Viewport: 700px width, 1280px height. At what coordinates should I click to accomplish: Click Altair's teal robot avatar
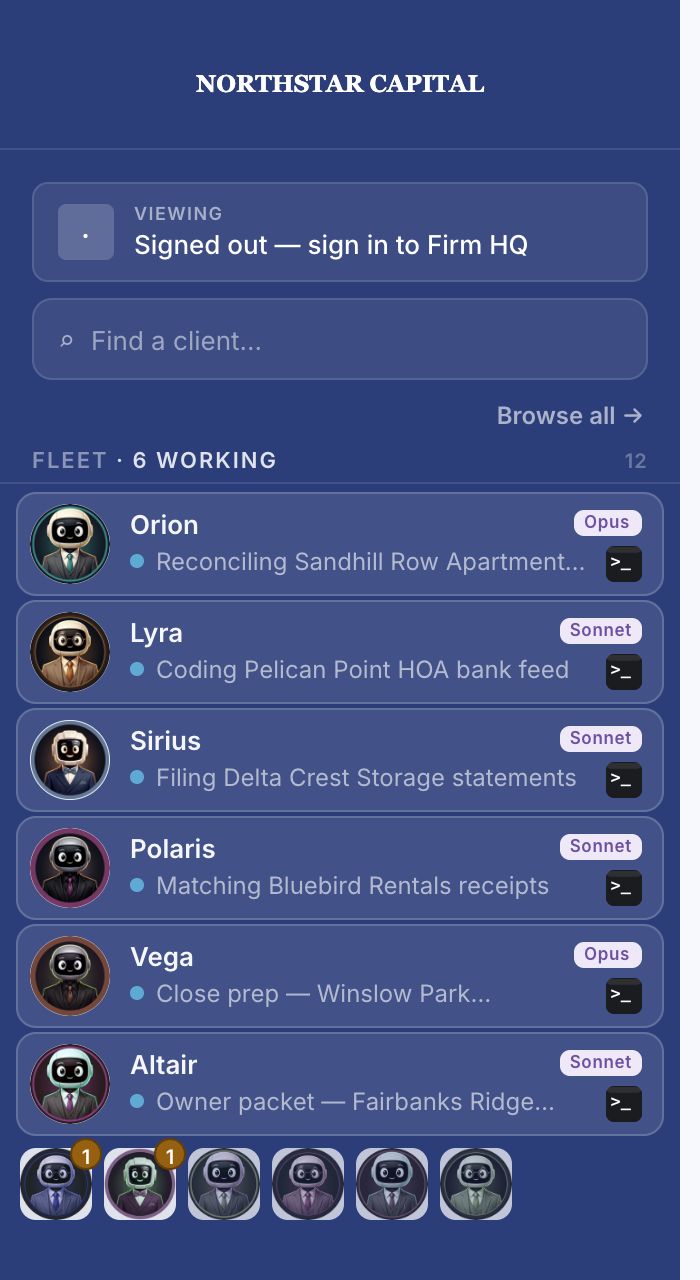[70, 1084]
